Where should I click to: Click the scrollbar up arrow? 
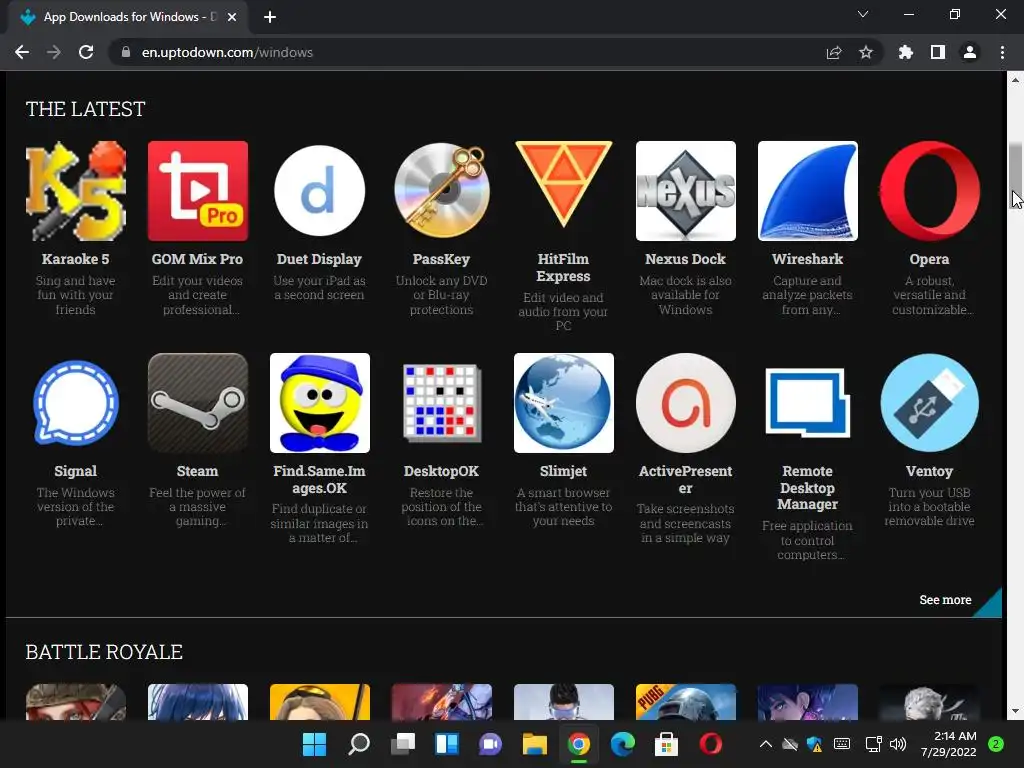coord(1015,80)
